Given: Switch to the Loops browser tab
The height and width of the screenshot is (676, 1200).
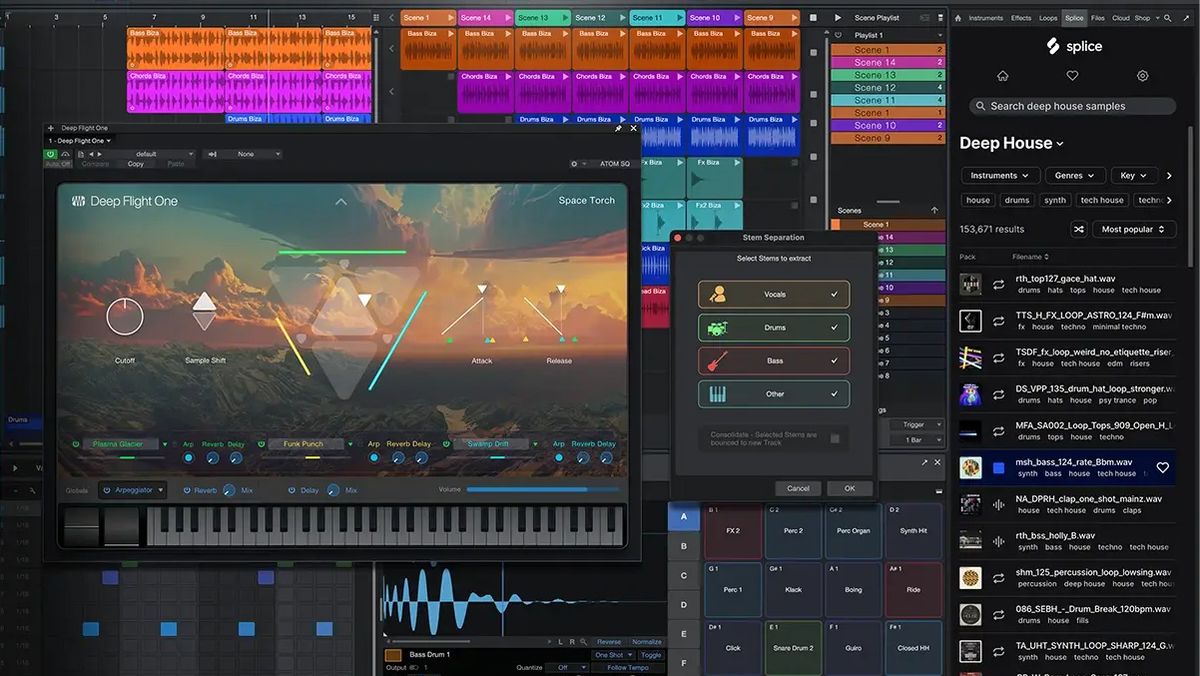Looking at the screenshot, I should click(1048, 18).
